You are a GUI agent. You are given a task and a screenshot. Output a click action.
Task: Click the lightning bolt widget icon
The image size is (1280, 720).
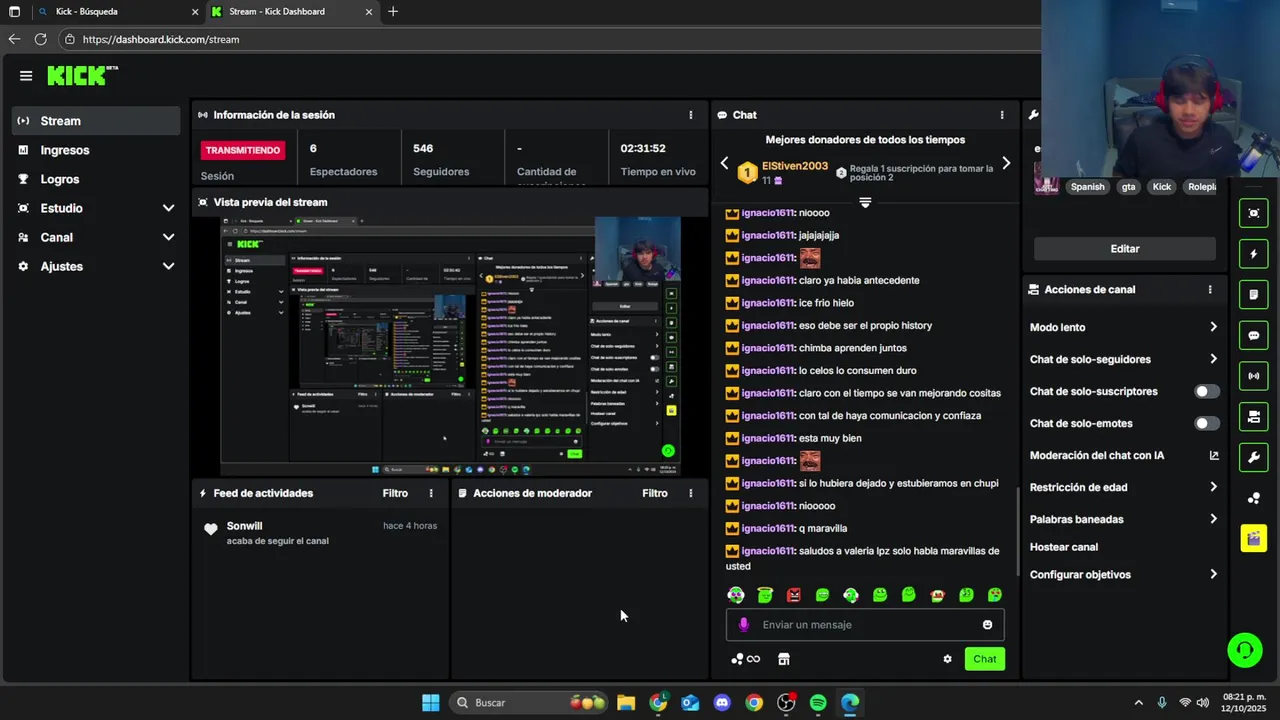click(x=1253, y=254)
